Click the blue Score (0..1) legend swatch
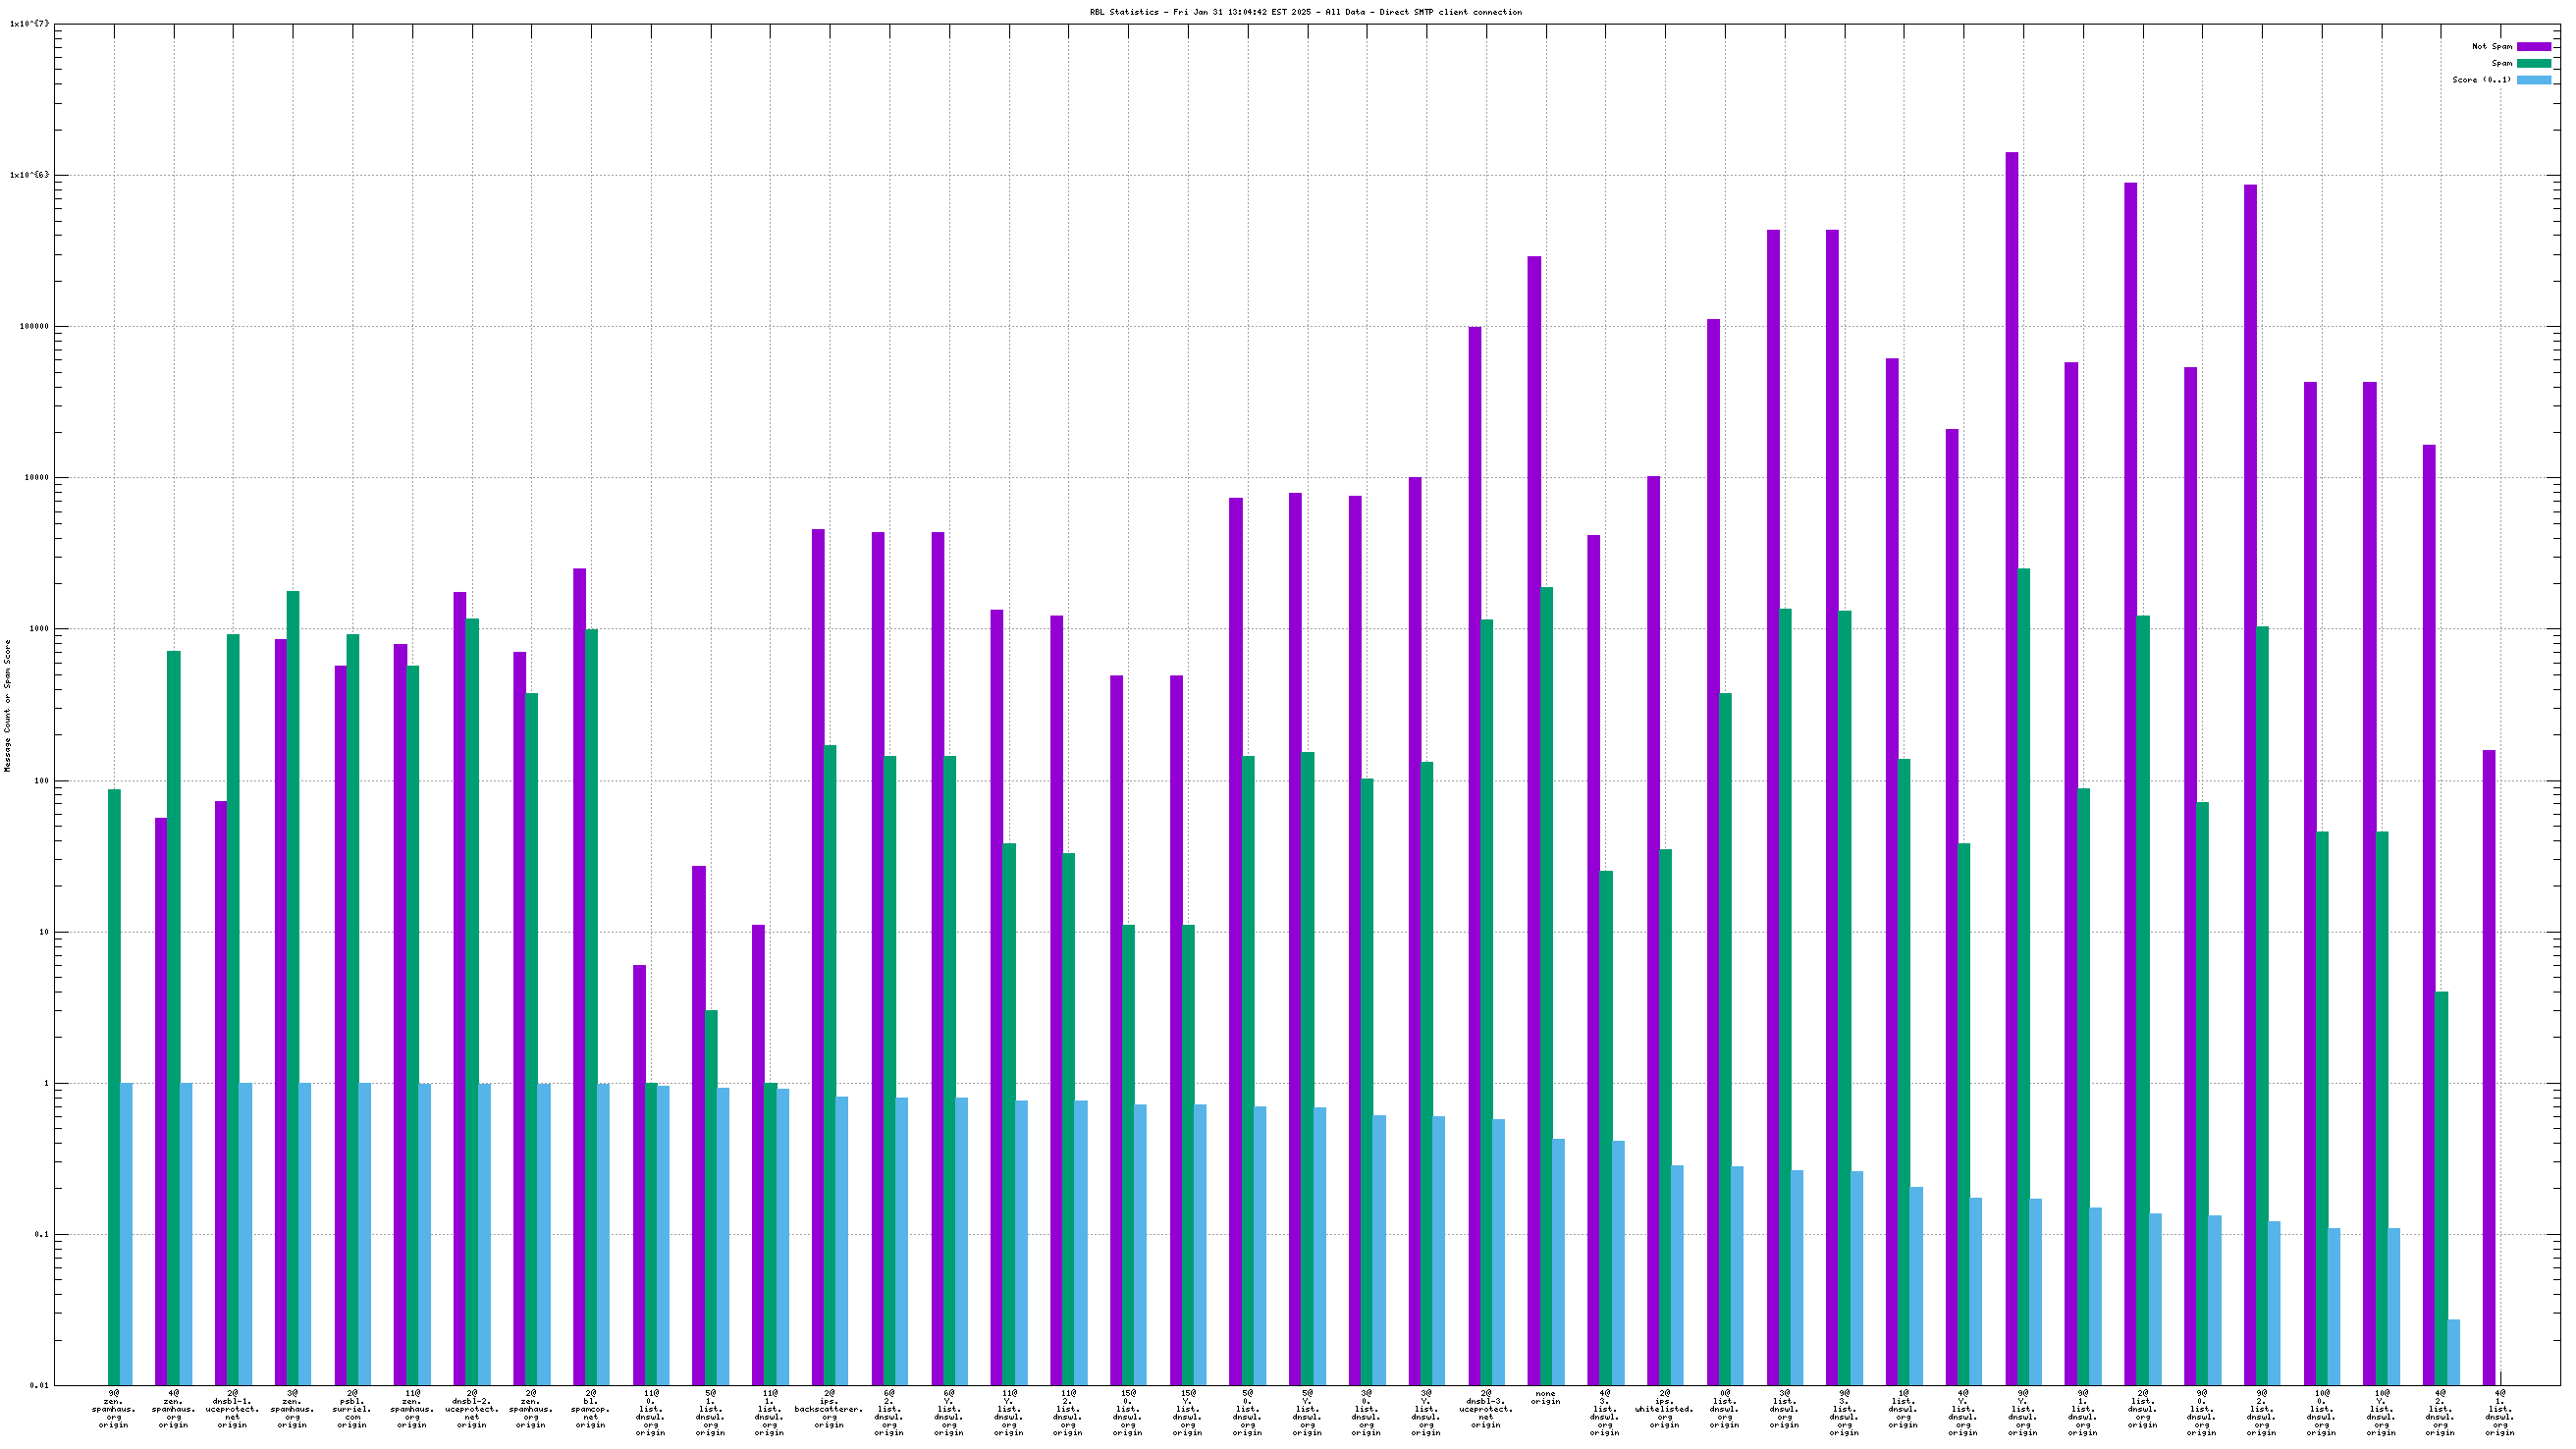The height and width of the screenshot is (1449, 2576). (x=2533, y=80)
